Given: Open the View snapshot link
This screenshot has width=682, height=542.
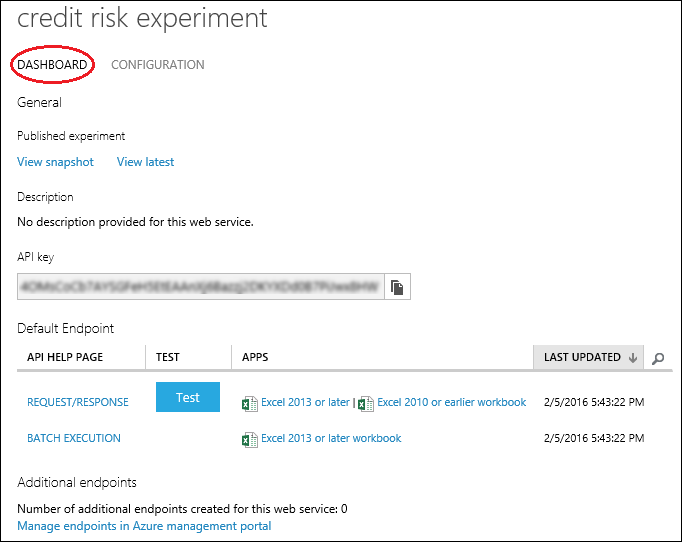Looking at the screenshot, I should point(55,162).
